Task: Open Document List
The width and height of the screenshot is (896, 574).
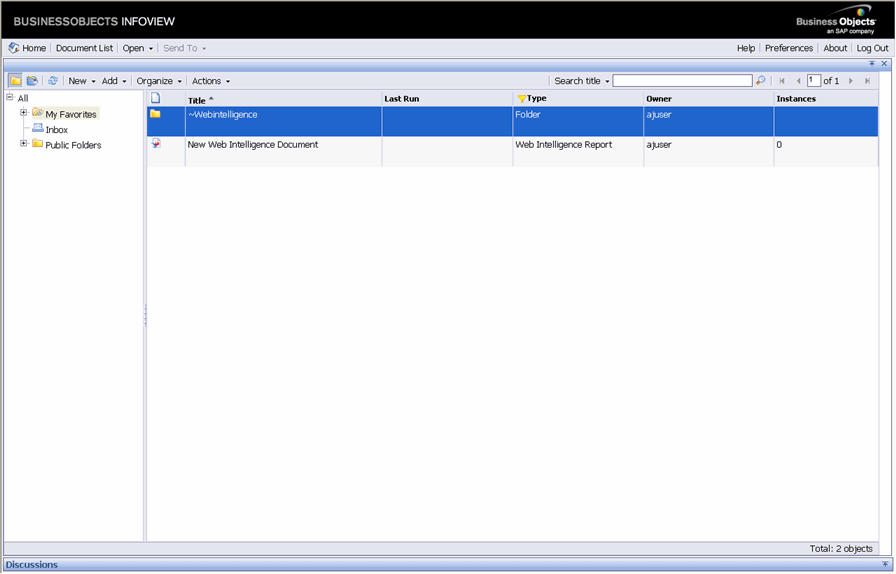Action: (x=84, y=48)
